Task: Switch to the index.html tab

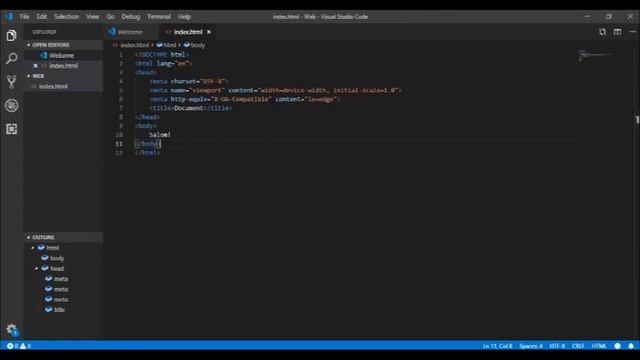Action: coord(187,32)
